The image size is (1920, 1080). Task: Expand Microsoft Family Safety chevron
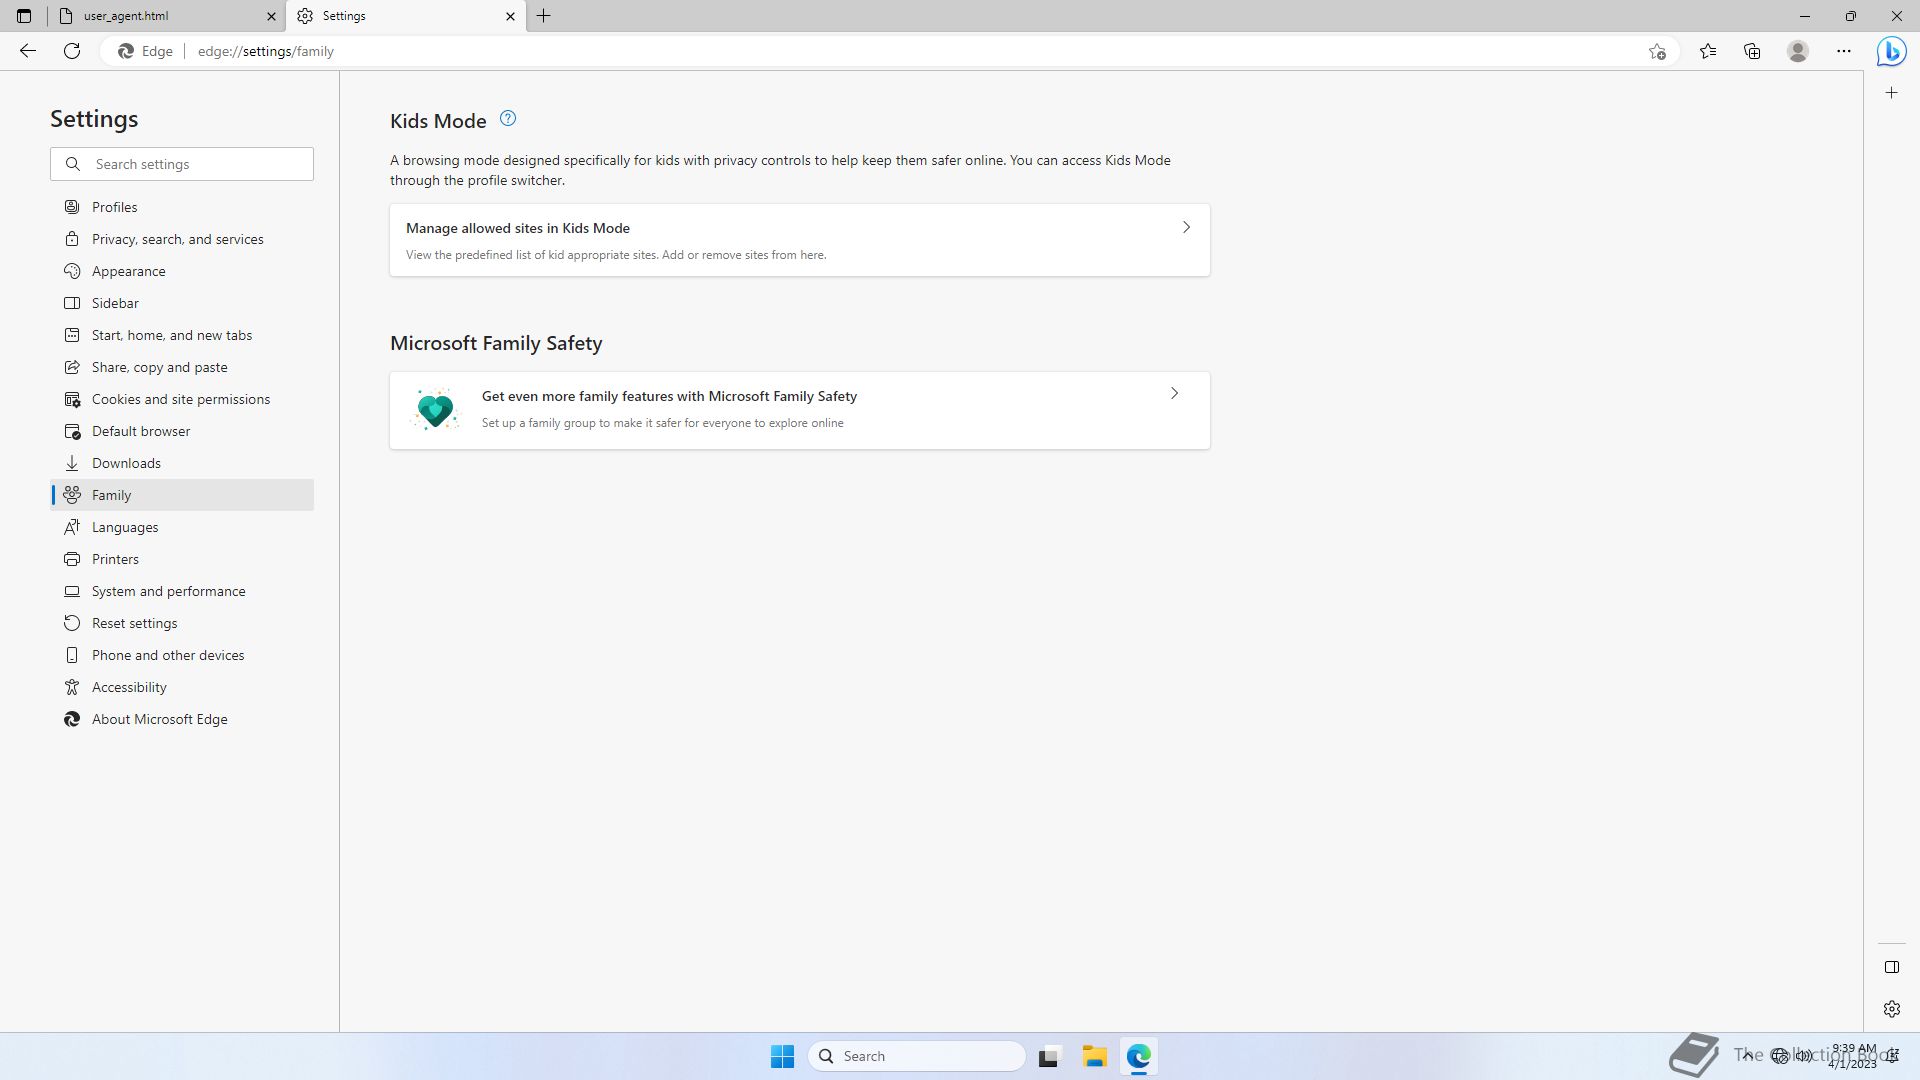1174,394
